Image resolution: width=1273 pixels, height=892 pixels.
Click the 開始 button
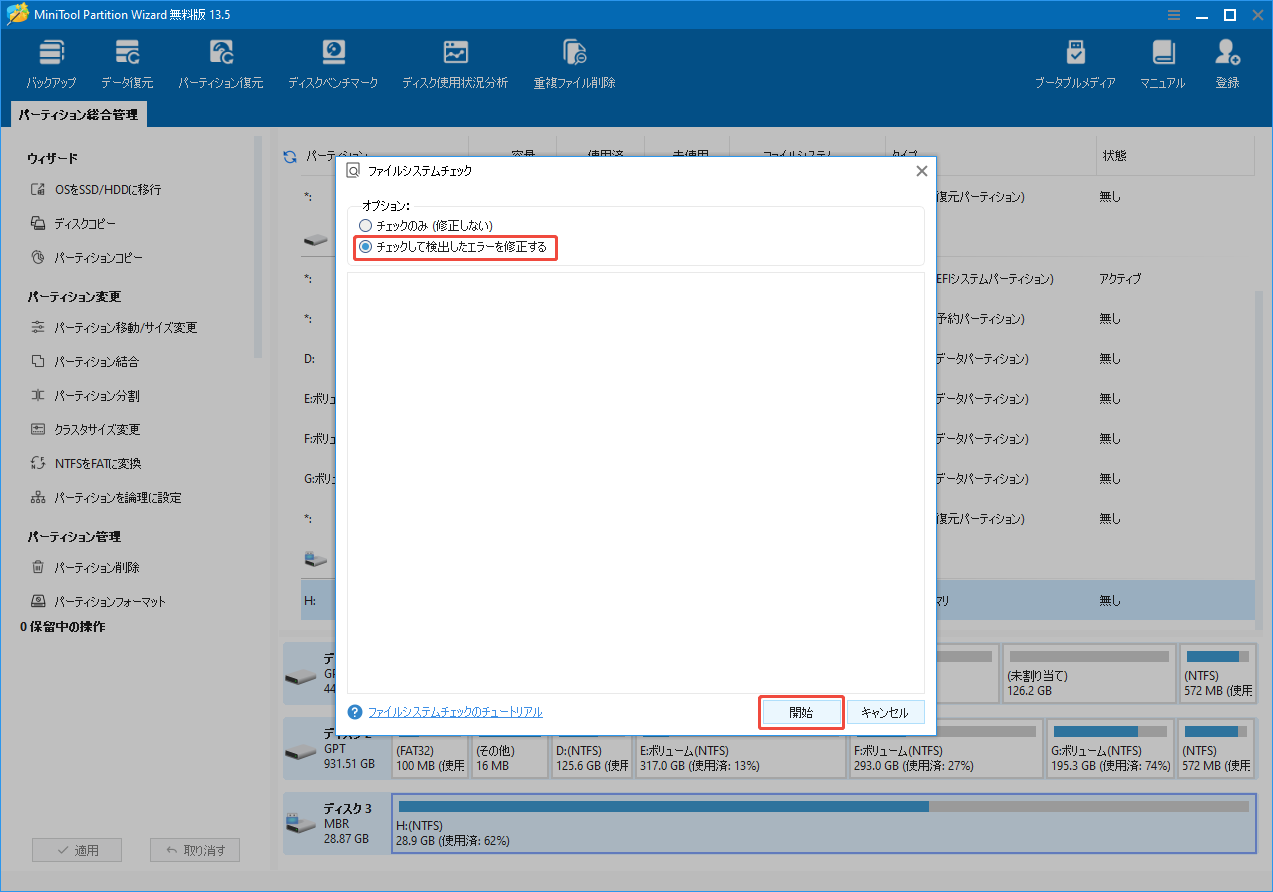(800, 712)
